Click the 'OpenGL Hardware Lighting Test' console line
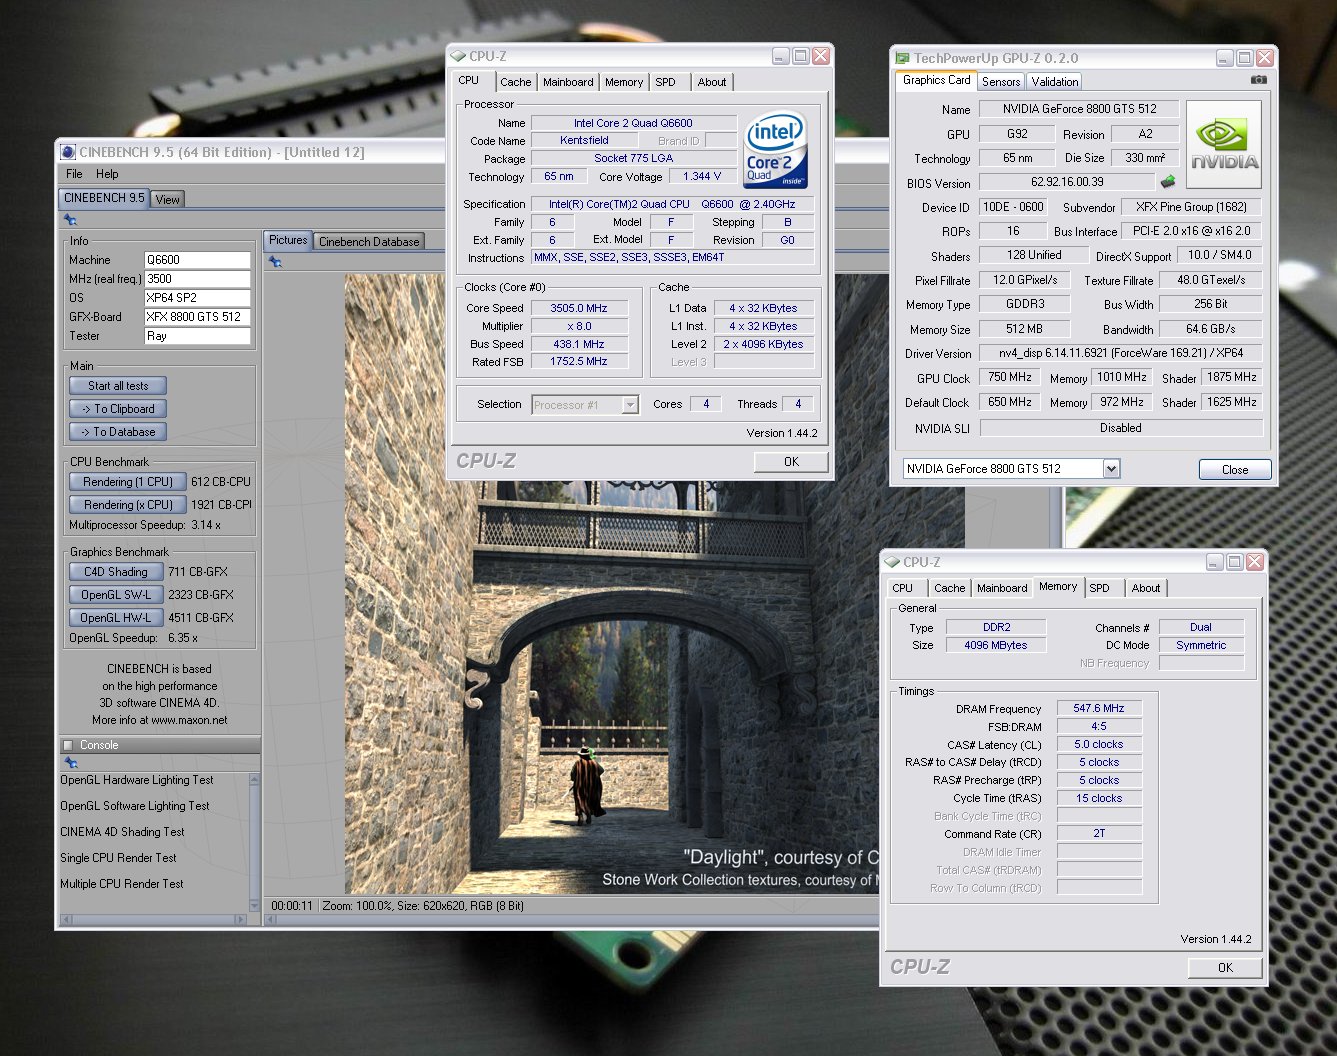The height and width of the screenshot is (1056, 1337). (x=137, y=780)
